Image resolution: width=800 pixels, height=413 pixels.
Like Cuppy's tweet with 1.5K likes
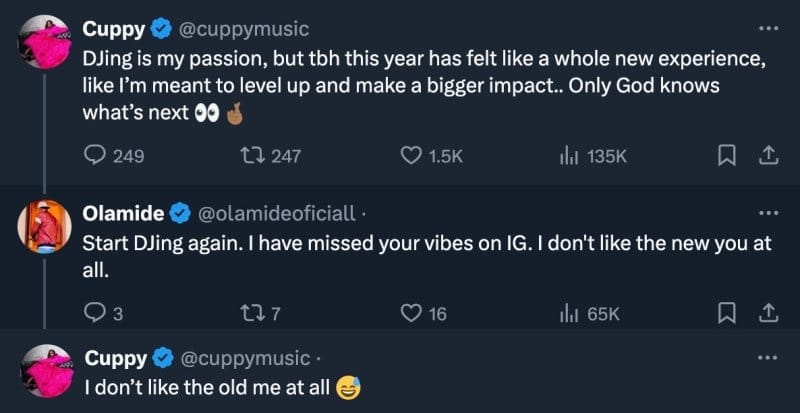410,155
